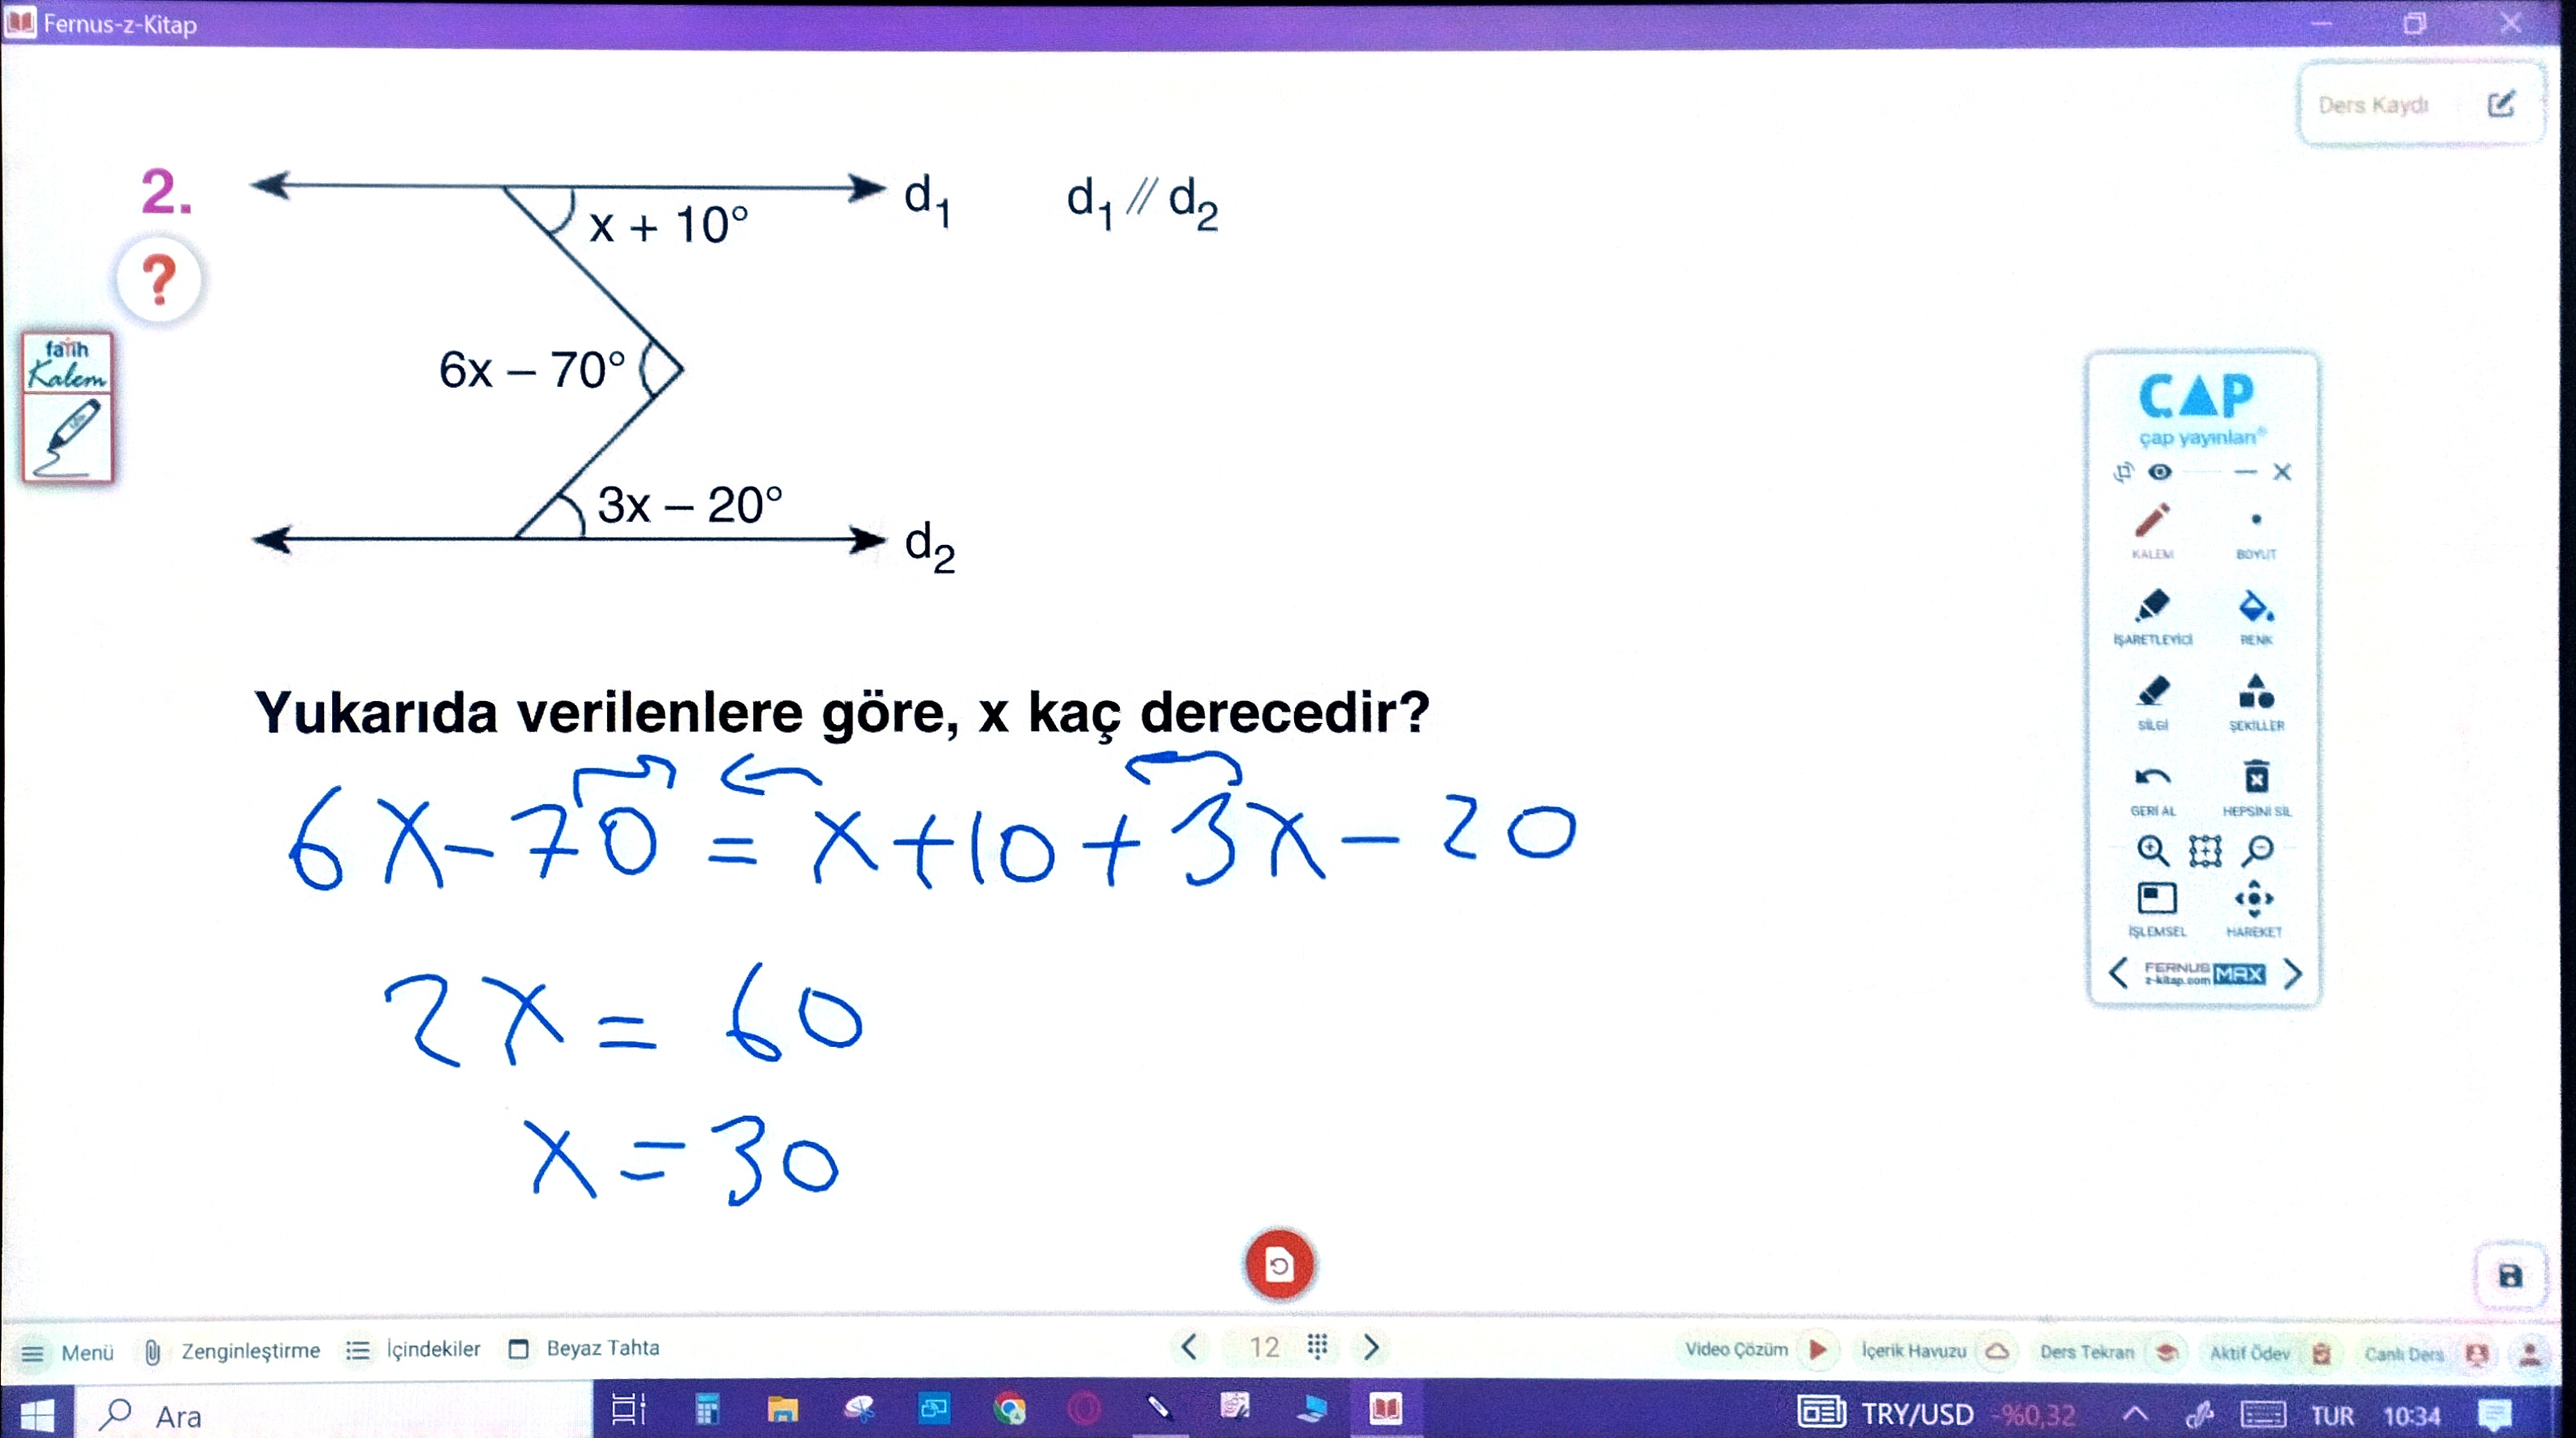The height and width of the screenshot is (1438, 2576).
Task: Expand Windows system tray hidden icons
Action: point(2135,1414)
